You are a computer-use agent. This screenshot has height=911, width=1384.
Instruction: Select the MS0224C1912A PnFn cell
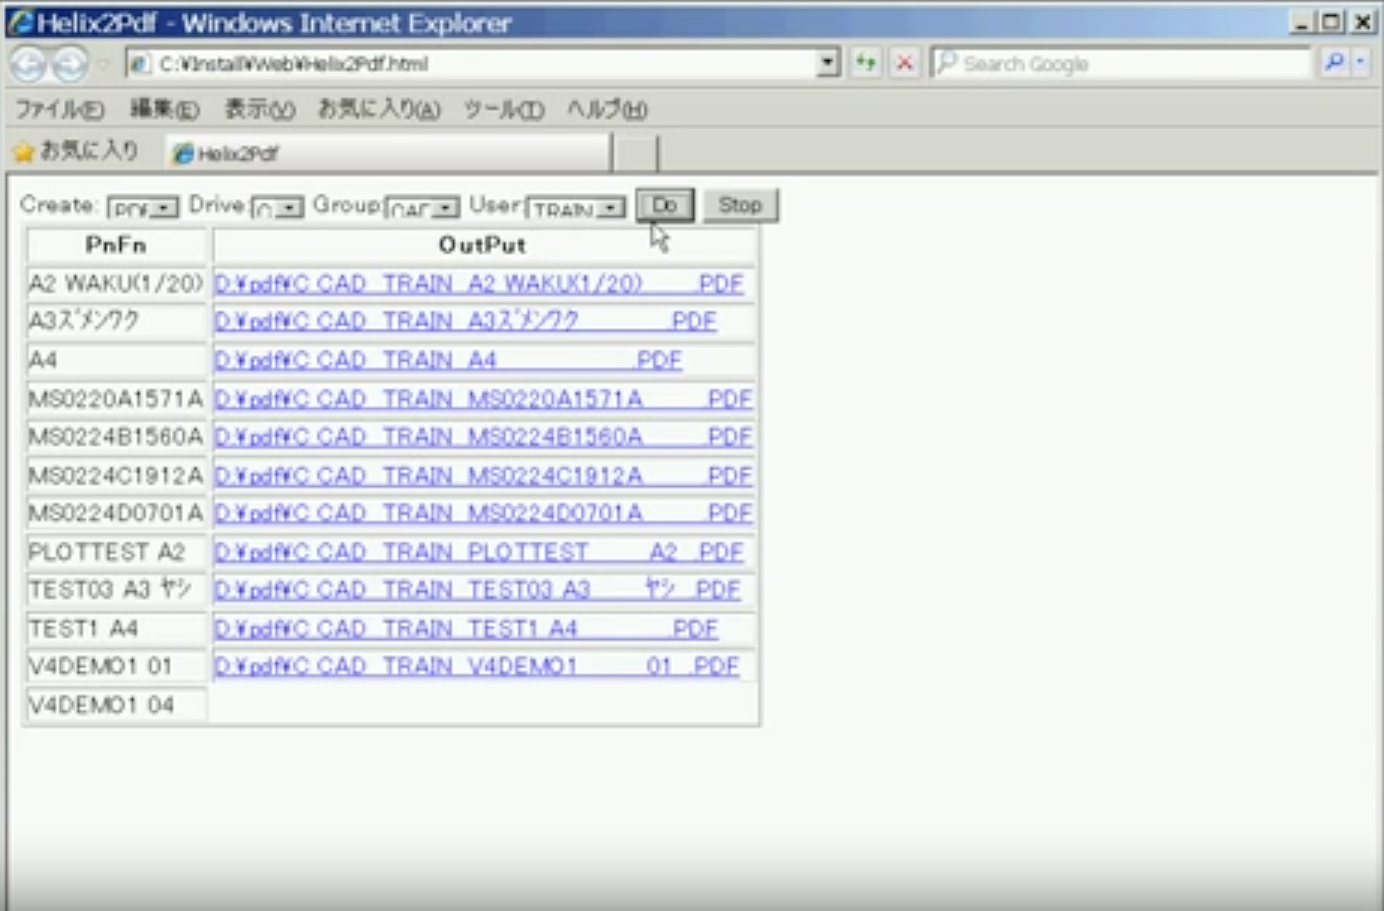[x=116, y=475]
